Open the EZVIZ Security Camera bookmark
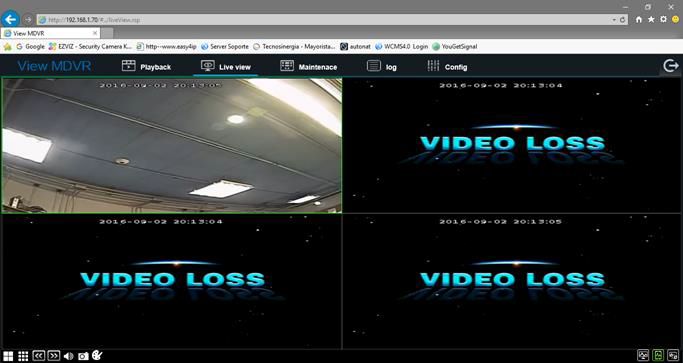 pyautogui.click(x=90, y=46)
